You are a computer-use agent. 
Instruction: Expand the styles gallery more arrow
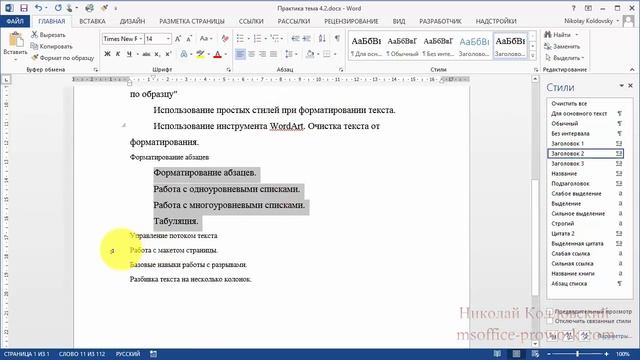coord(533,56)
